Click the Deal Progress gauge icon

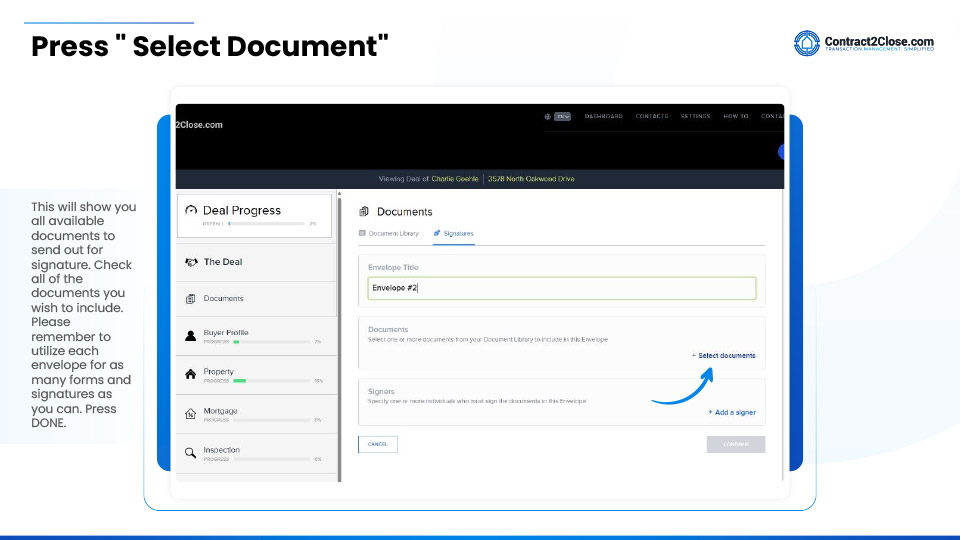click(x=191, y=211)
